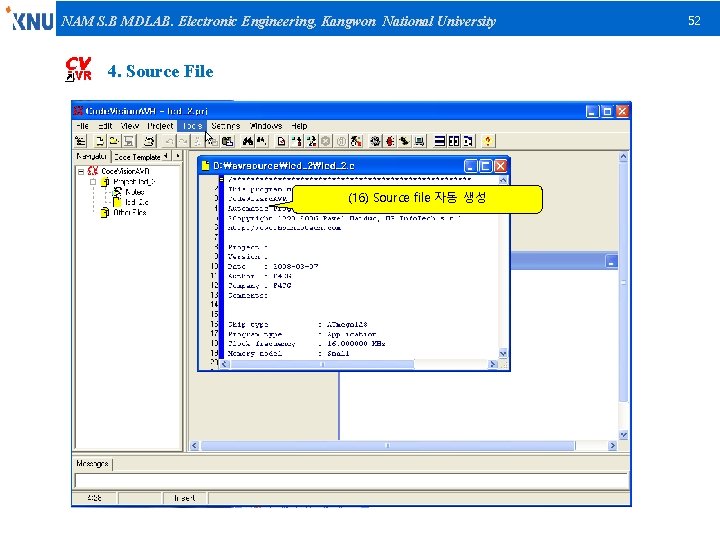This screenshot has width=720, height=540.
Task: Launch the CodeWizardAVR gear icon
Action: click(376, 141)
